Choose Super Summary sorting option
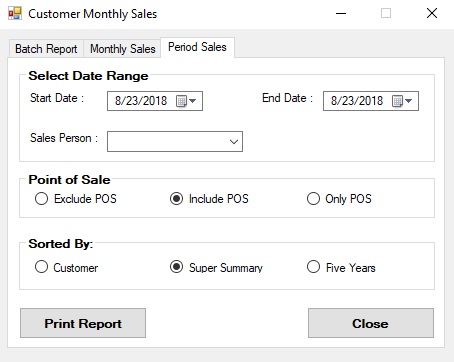This screenshot has width=454, height=362. (x=216, y=267)
